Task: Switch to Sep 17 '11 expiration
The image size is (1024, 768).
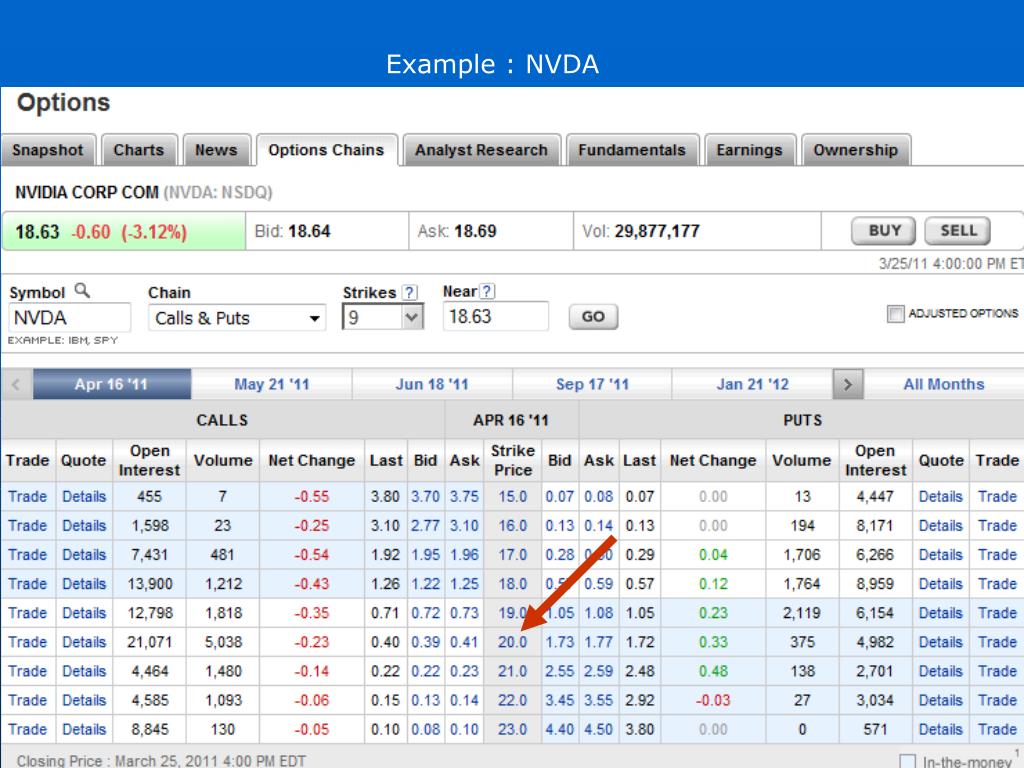Action: [592, 384]
